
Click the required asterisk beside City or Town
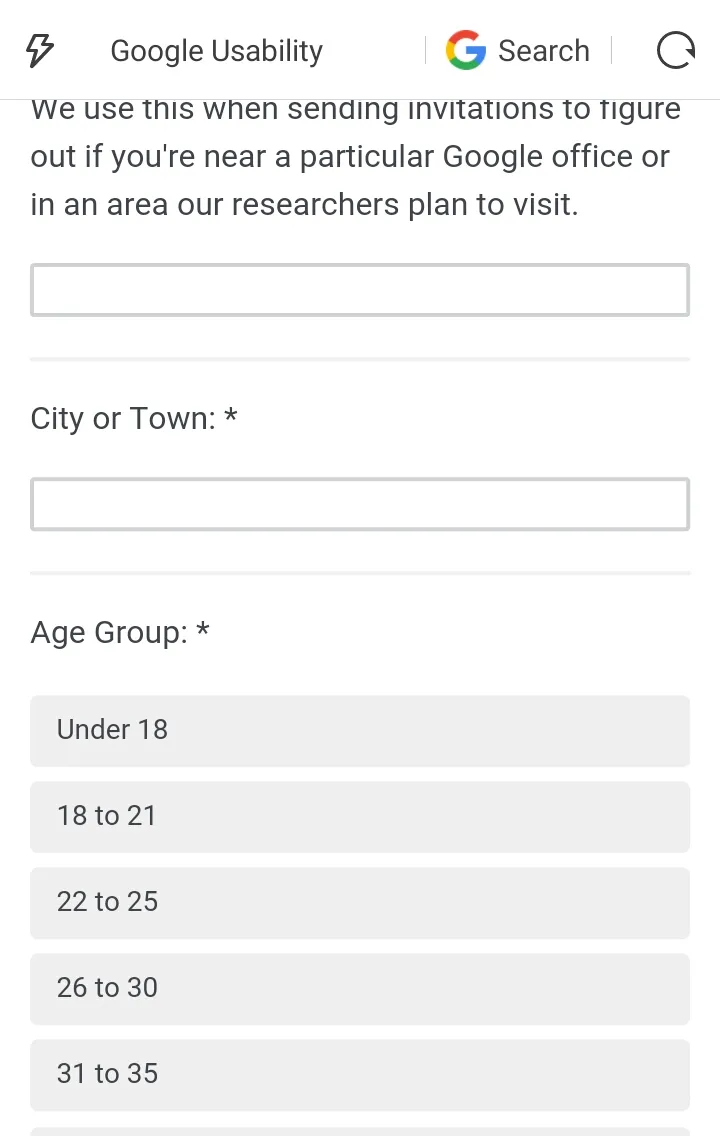pos(231,414)
